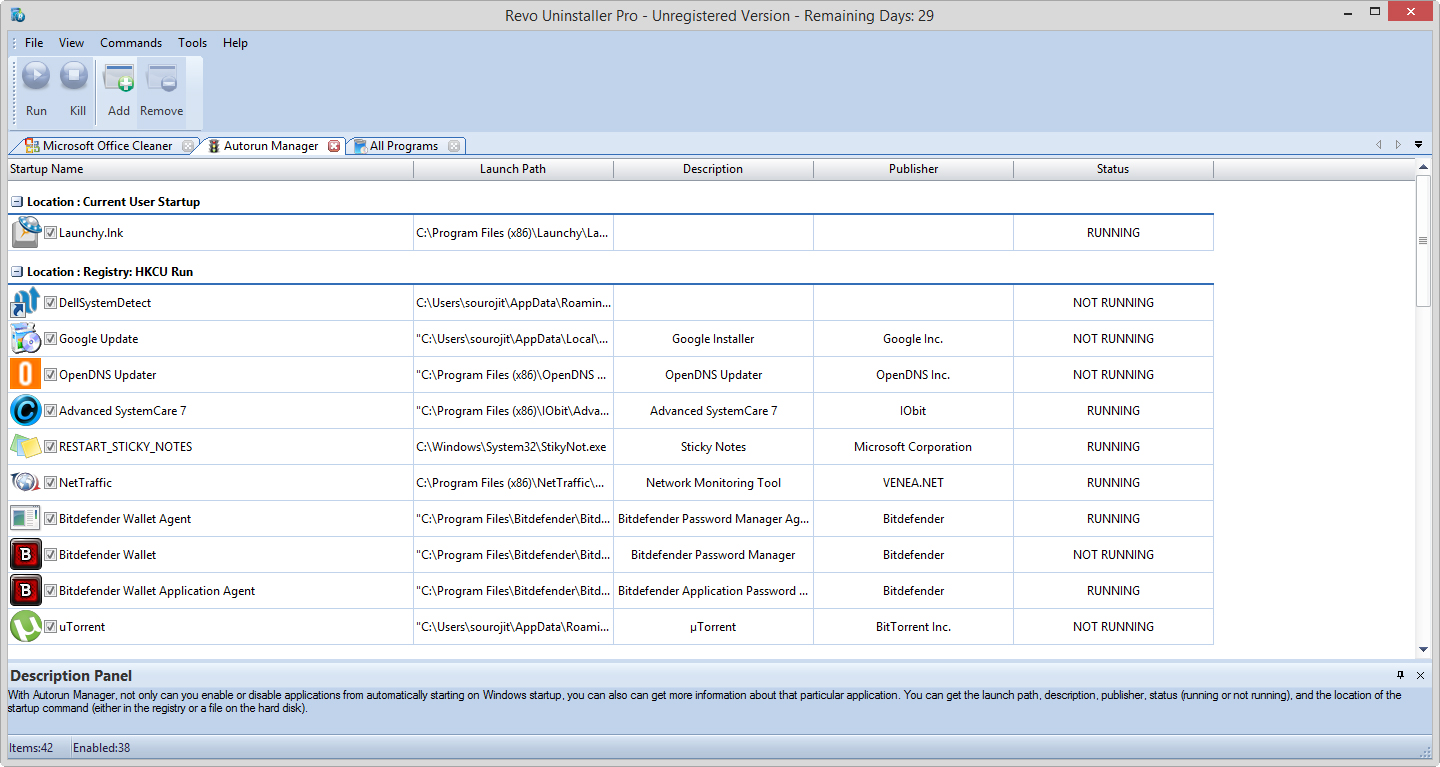Screen dimensions: 1440x767
Task: Click the "Enabled:38" status bar entry
Action: pyautogui.click(x=101, y=748)
